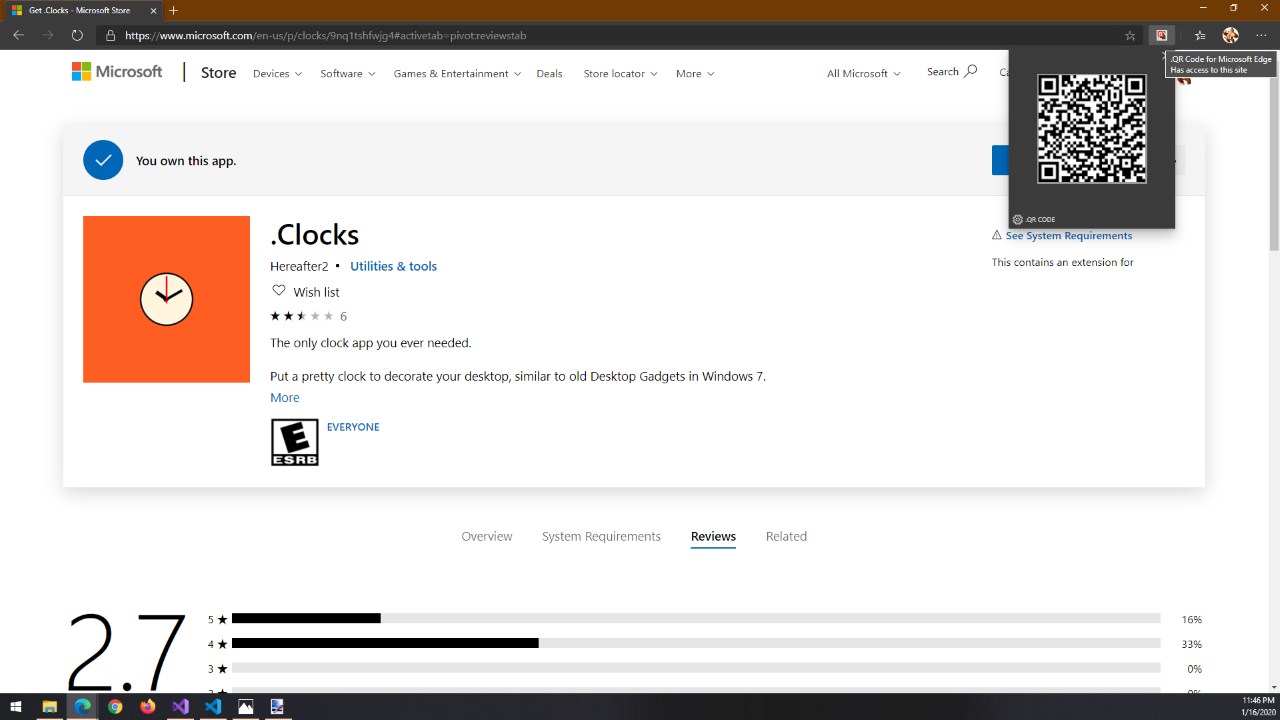The width and height of the screenshot is (1280, 720).
Task: Click the 5 star rating bar
Action: [x=696, y=619]
